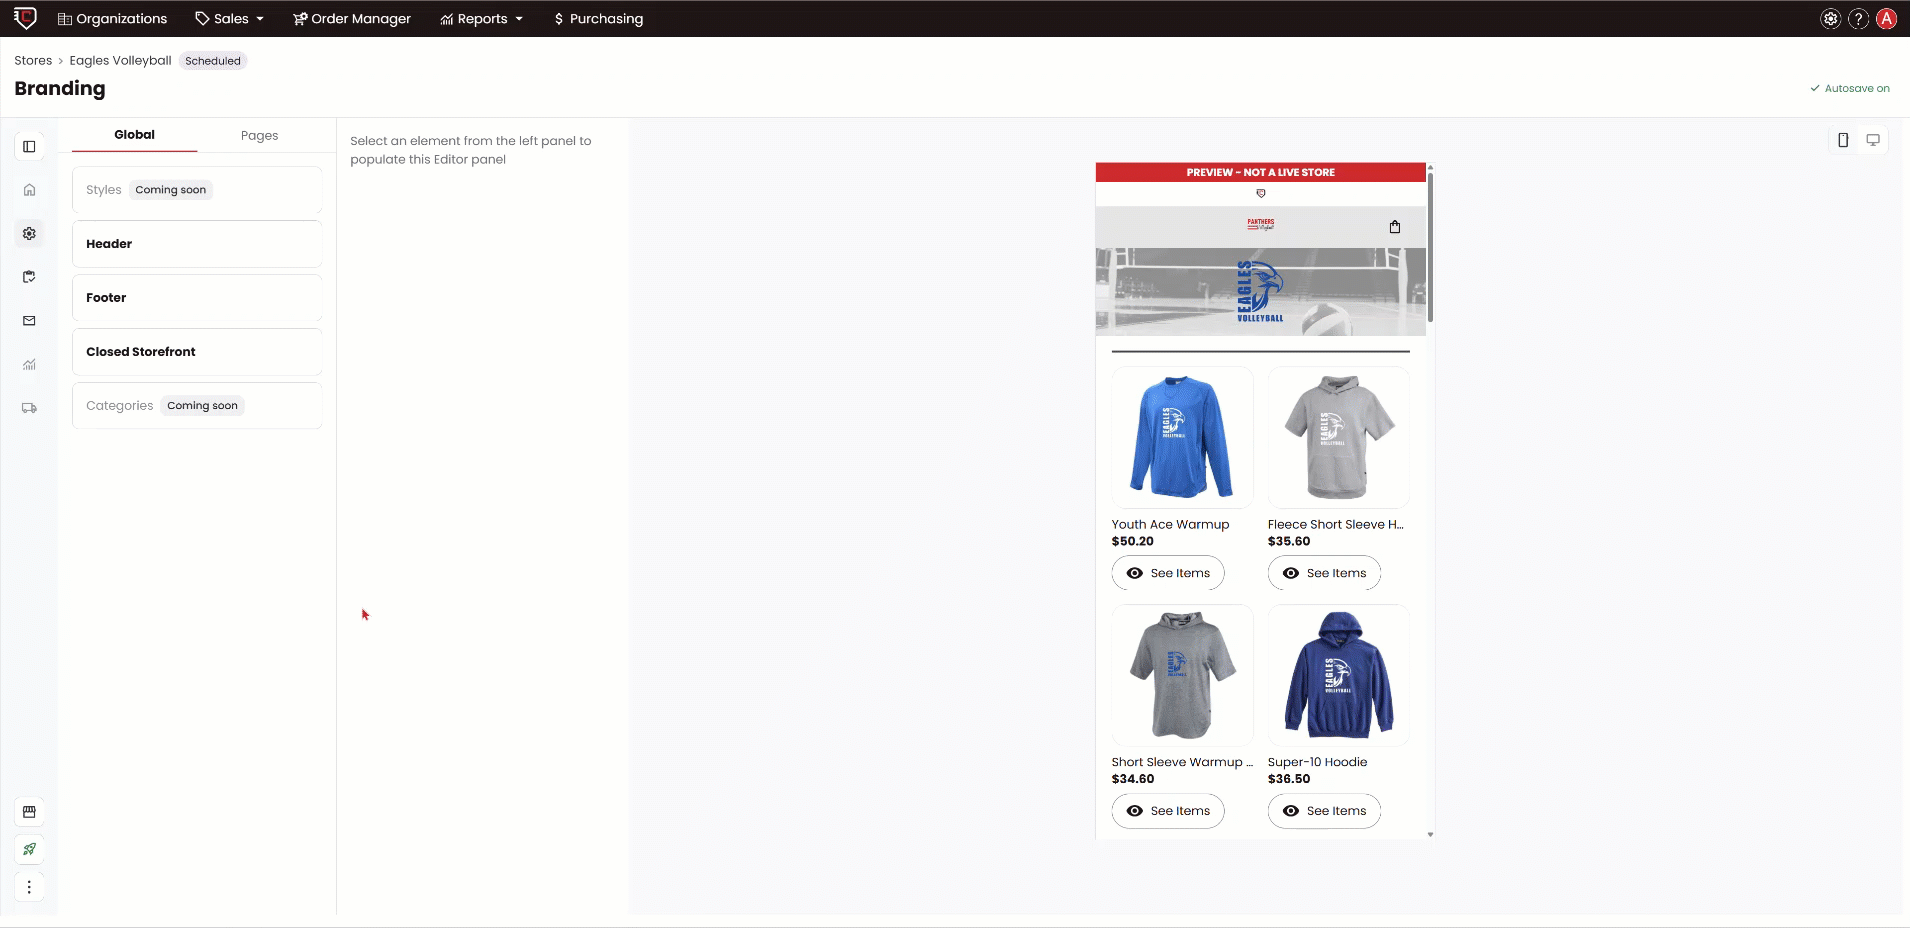Open the Home section in the sidebar
Screen dimensions: 1910x928
(x=29, y=189)
